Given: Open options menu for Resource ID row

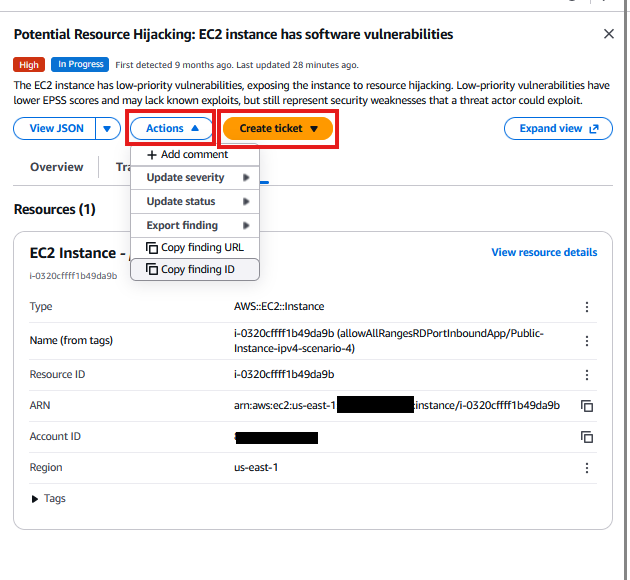Looking at the screenshot, I should pyautogui.click(x=587, y=375).
